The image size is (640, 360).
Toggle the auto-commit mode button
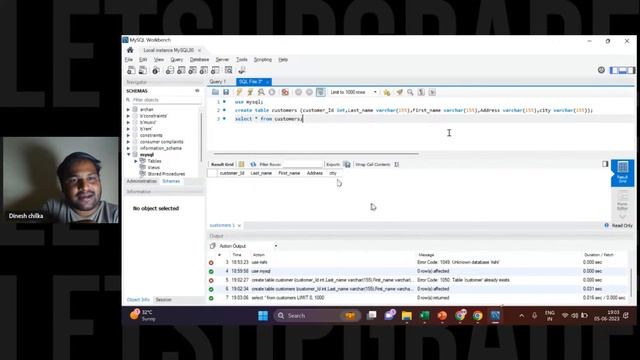(x=320, y=92)
